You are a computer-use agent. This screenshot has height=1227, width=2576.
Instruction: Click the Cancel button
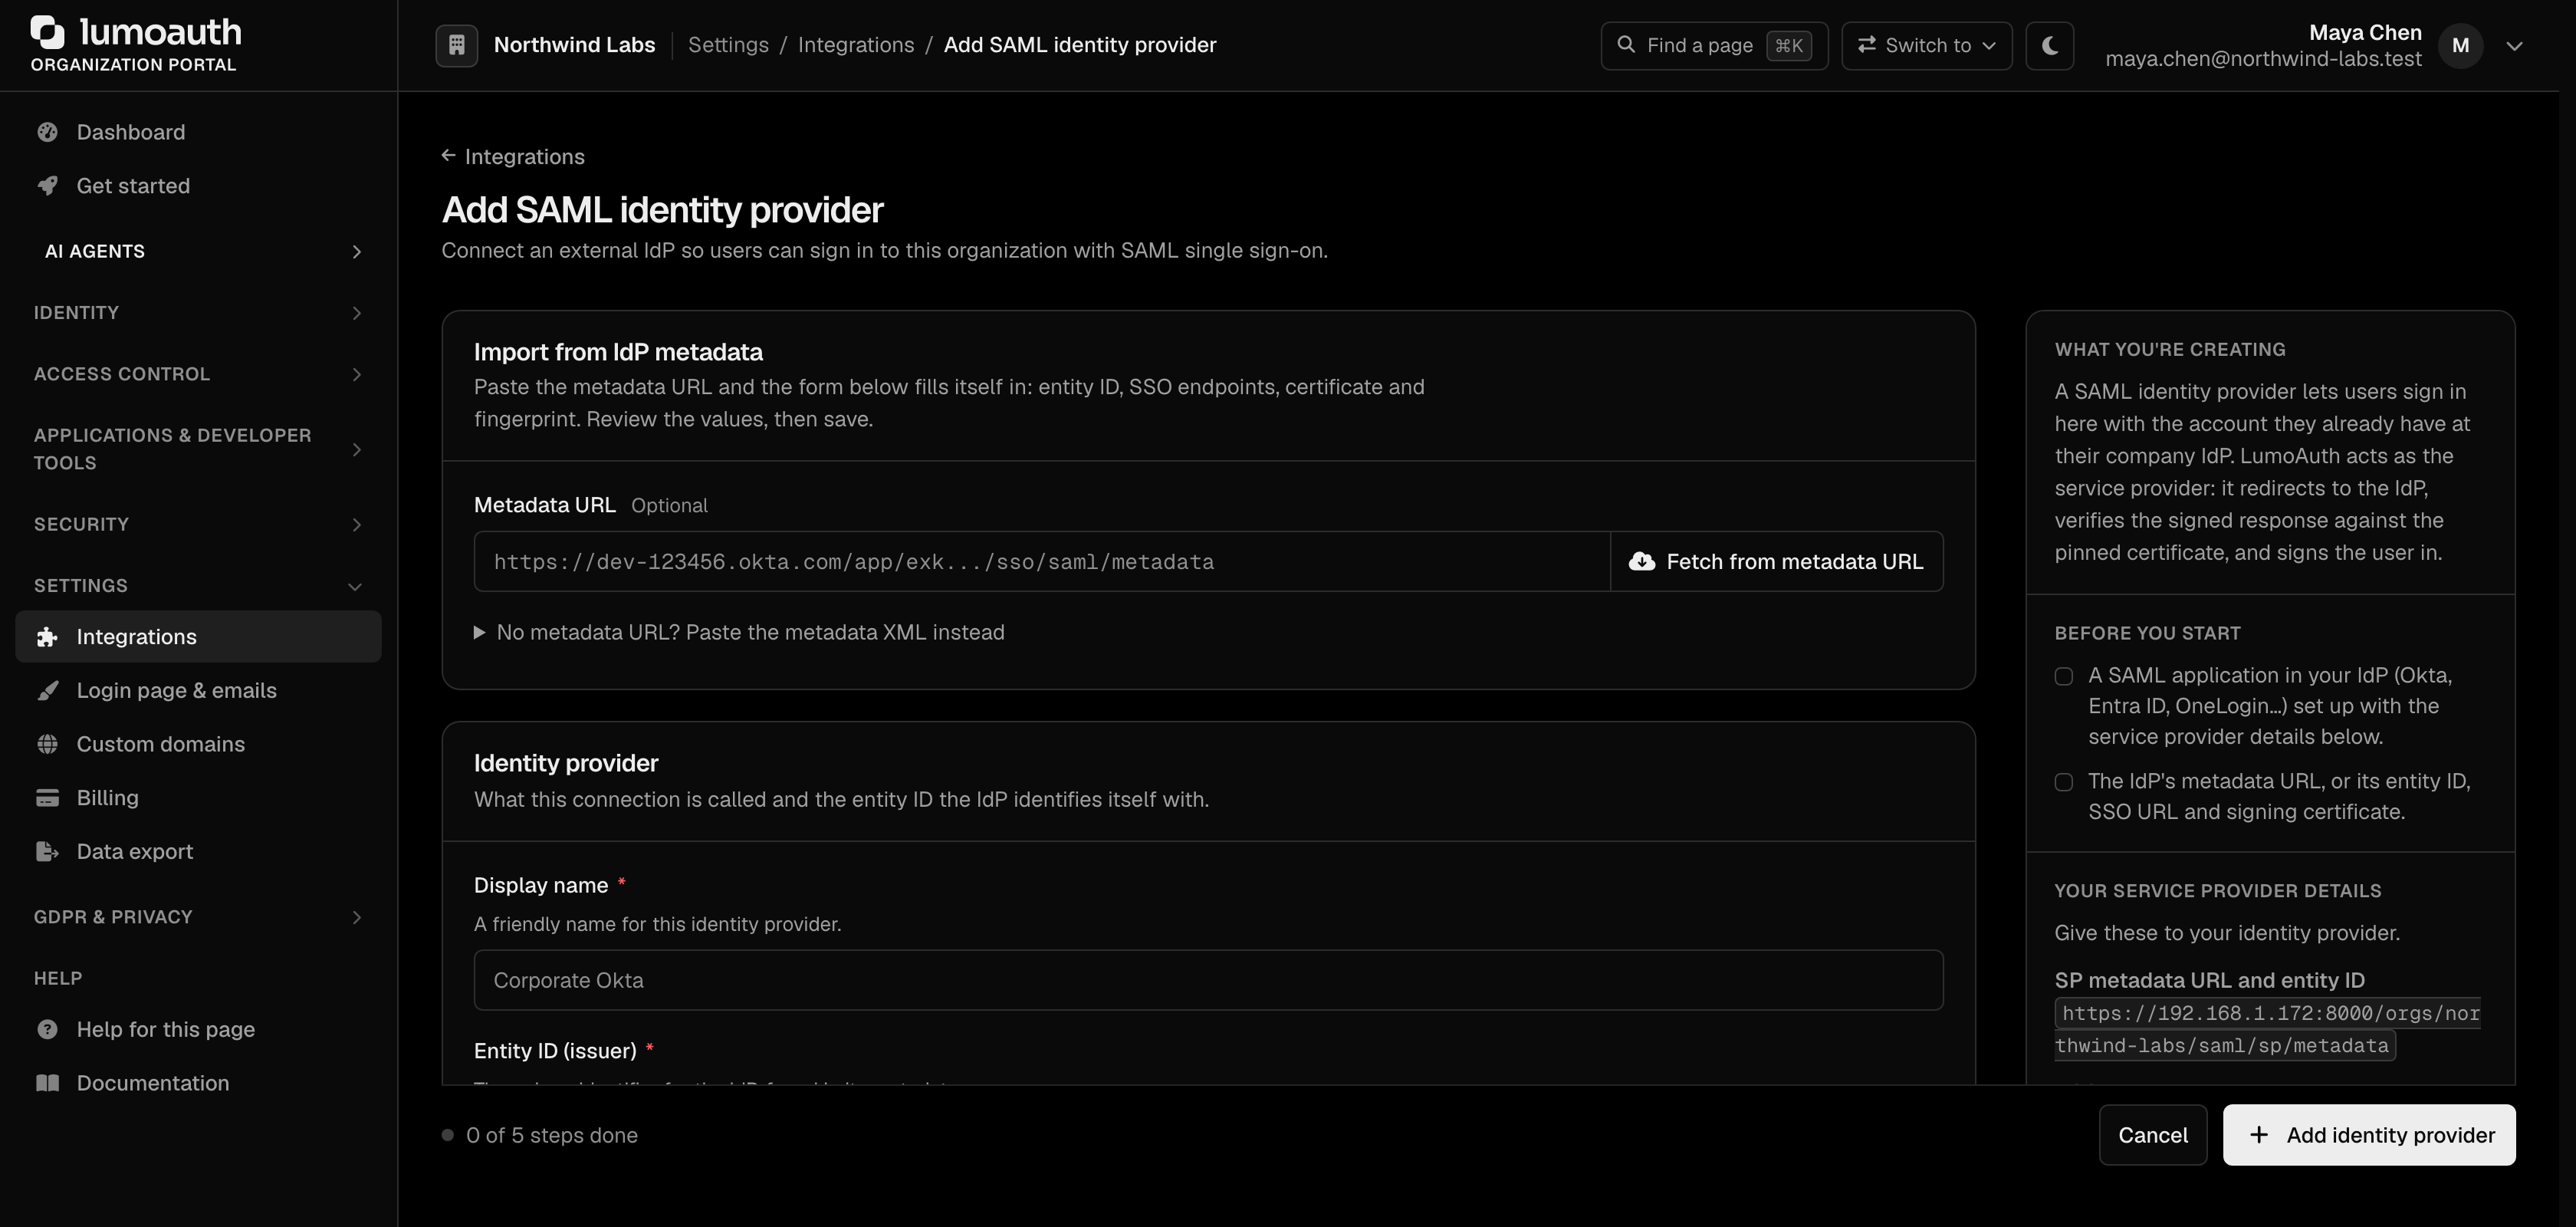(x=2153, y=1135)
